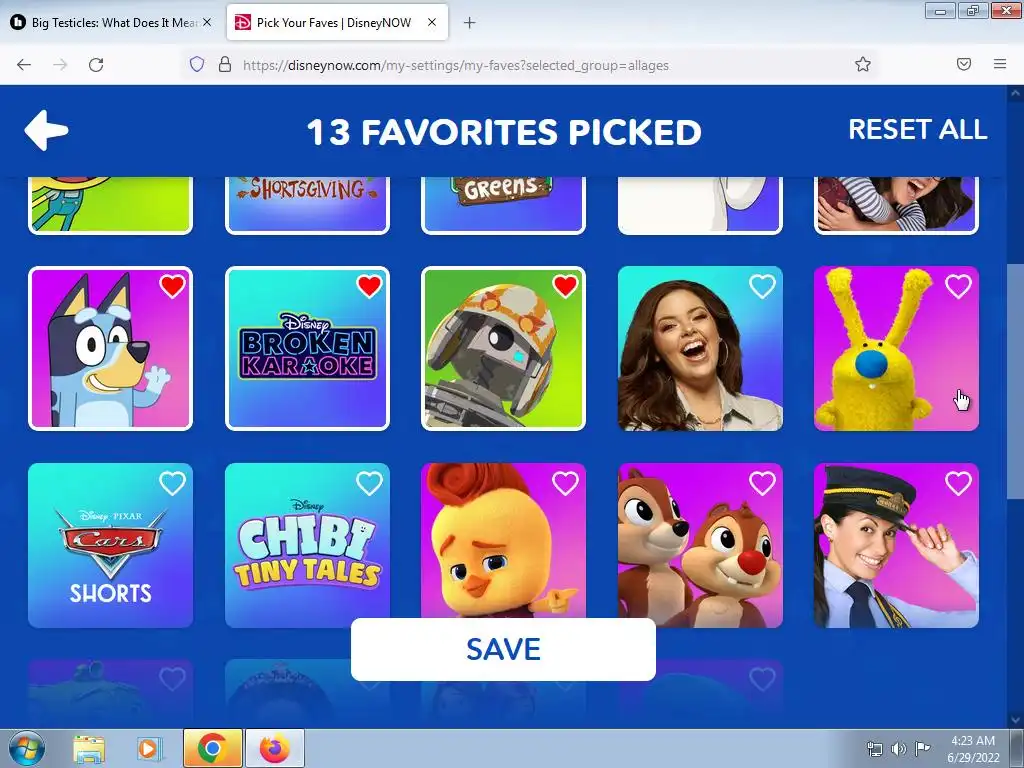
Task: Bookmark this page with star icon
Action: 863,64
